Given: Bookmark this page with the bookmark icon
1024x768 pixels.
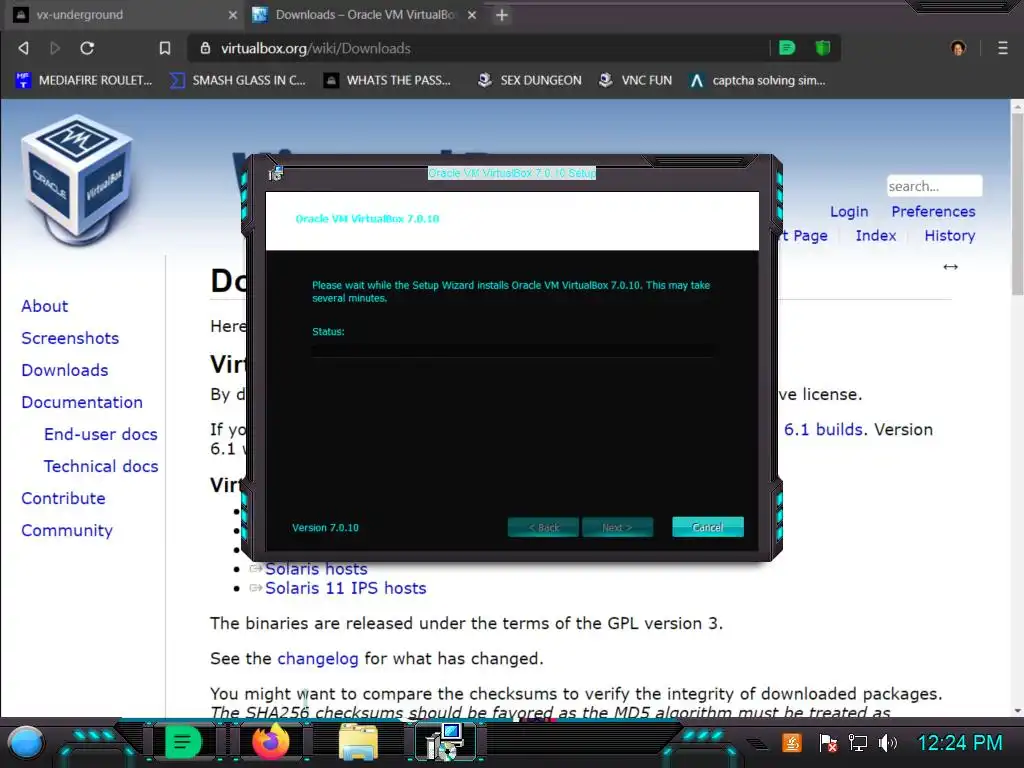Looking at the screenshot, I should coord(165,48).
